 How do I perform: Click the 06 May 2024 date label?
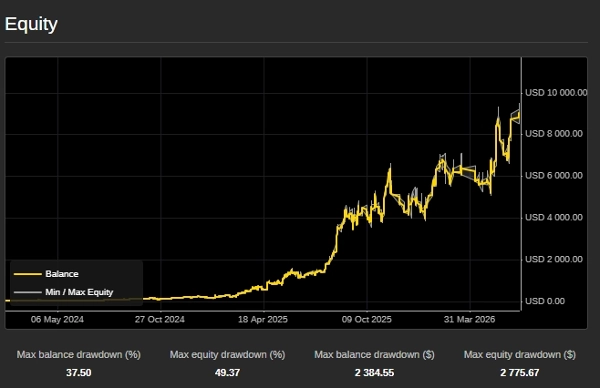(57, 320)
